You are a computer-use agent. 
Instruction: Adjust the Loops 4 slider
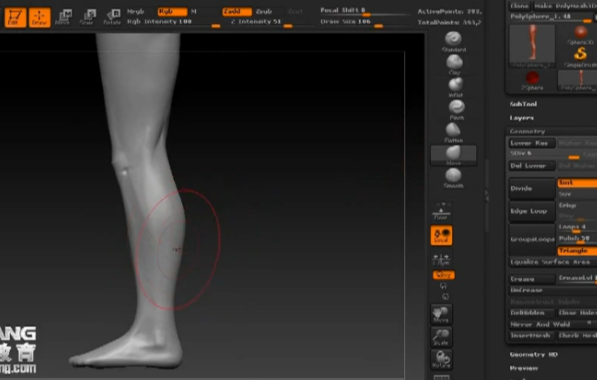(577, 228)
